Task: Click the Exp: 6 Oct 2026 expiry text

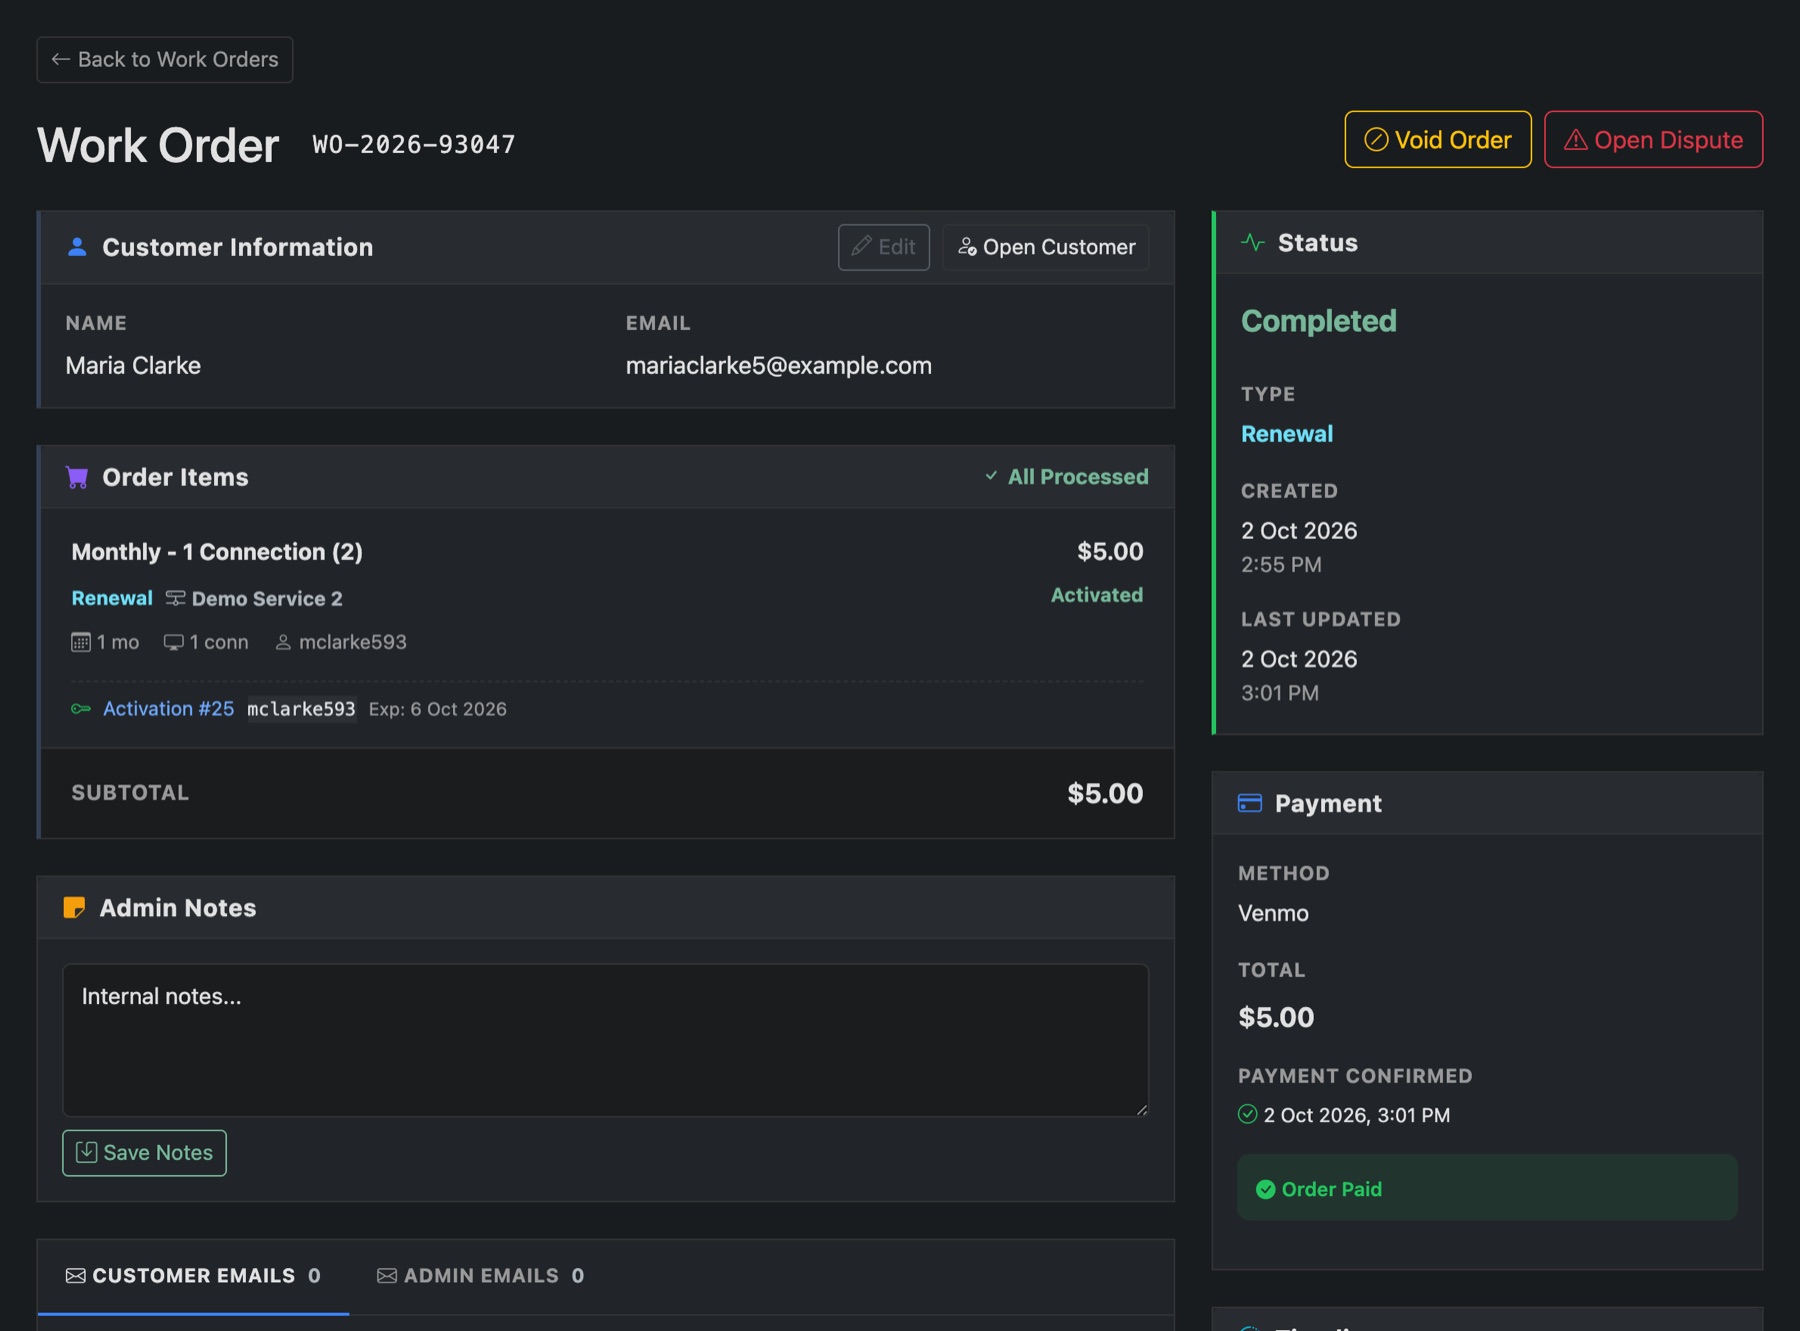Action: [x=438, y=709]
